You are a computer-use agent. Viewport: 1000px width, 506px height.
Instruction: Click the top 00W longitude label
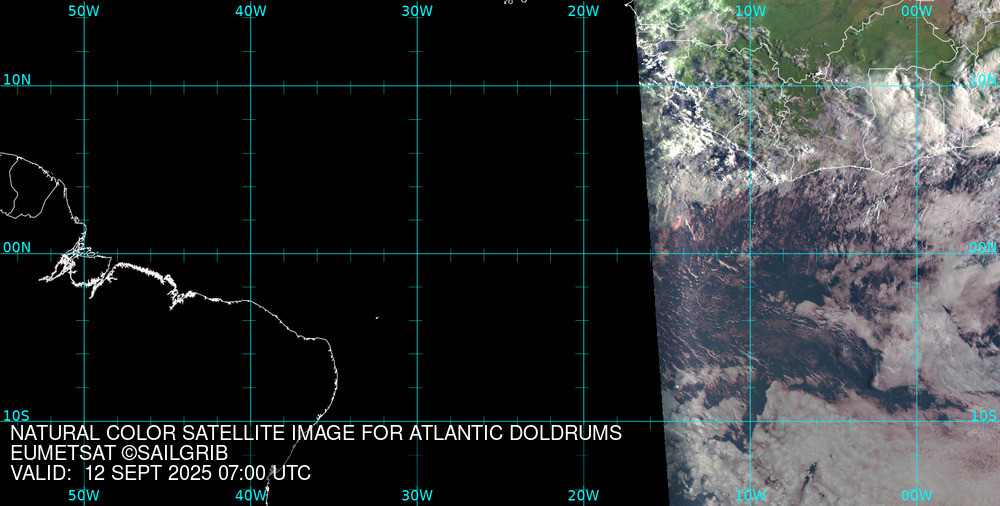[x=918, y=11]
